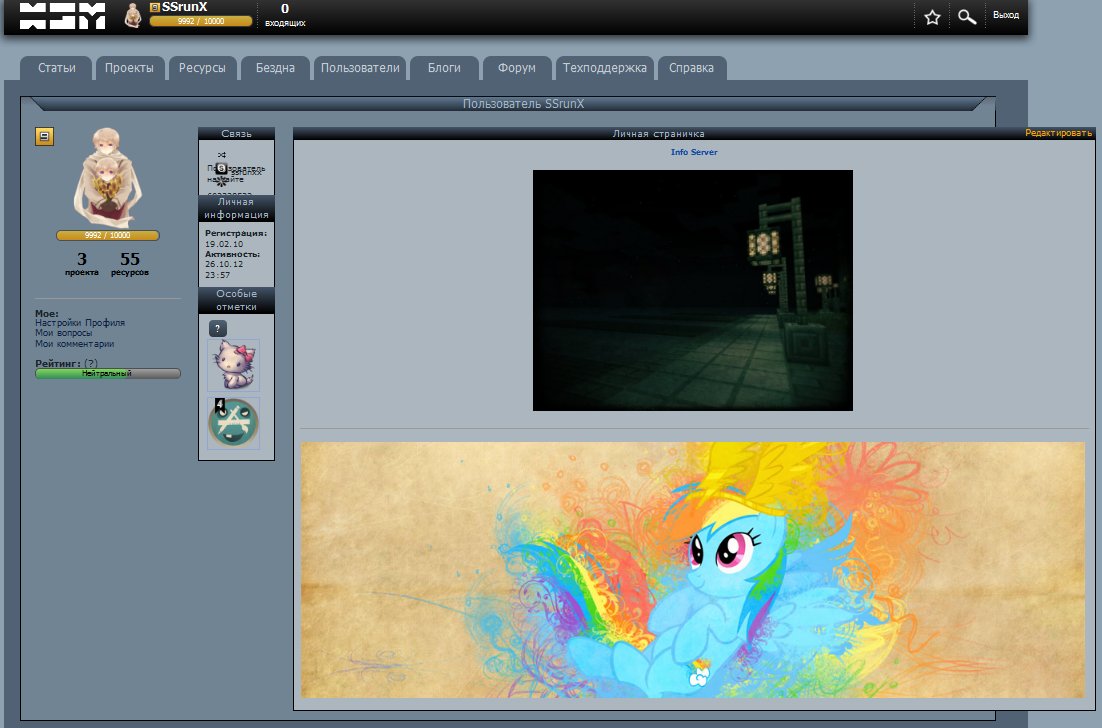Open the входящих inbox counter

[285, 15]
